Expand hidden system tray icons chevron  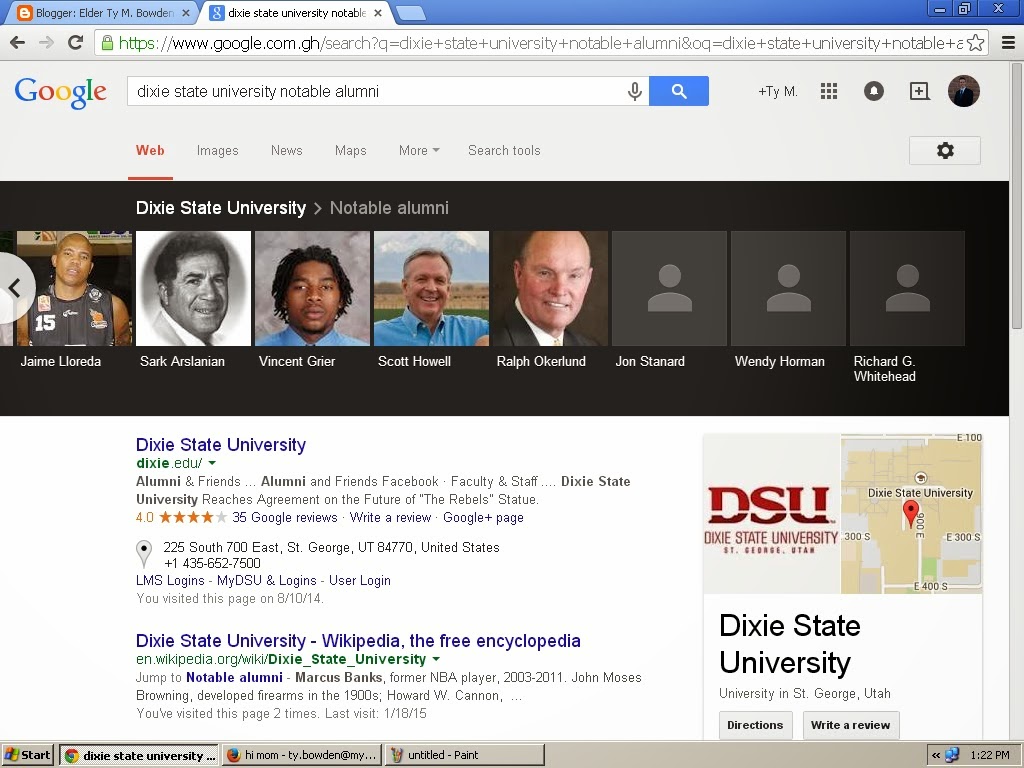pyautogui.click(x=936, y=755)
